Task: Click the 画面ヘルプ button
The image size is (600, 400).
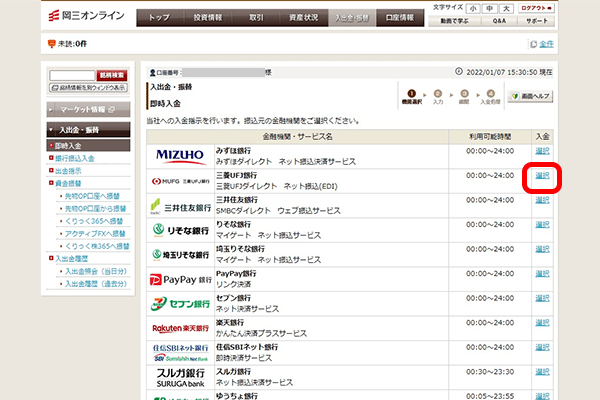Action: pos(531,96)
